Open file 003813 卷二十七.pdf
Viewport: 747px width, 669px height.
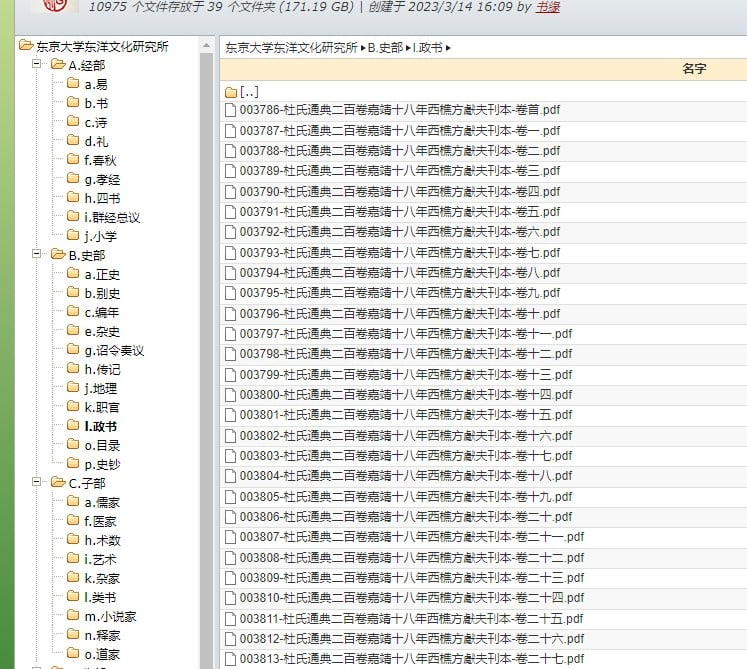[x=412, y=659]
